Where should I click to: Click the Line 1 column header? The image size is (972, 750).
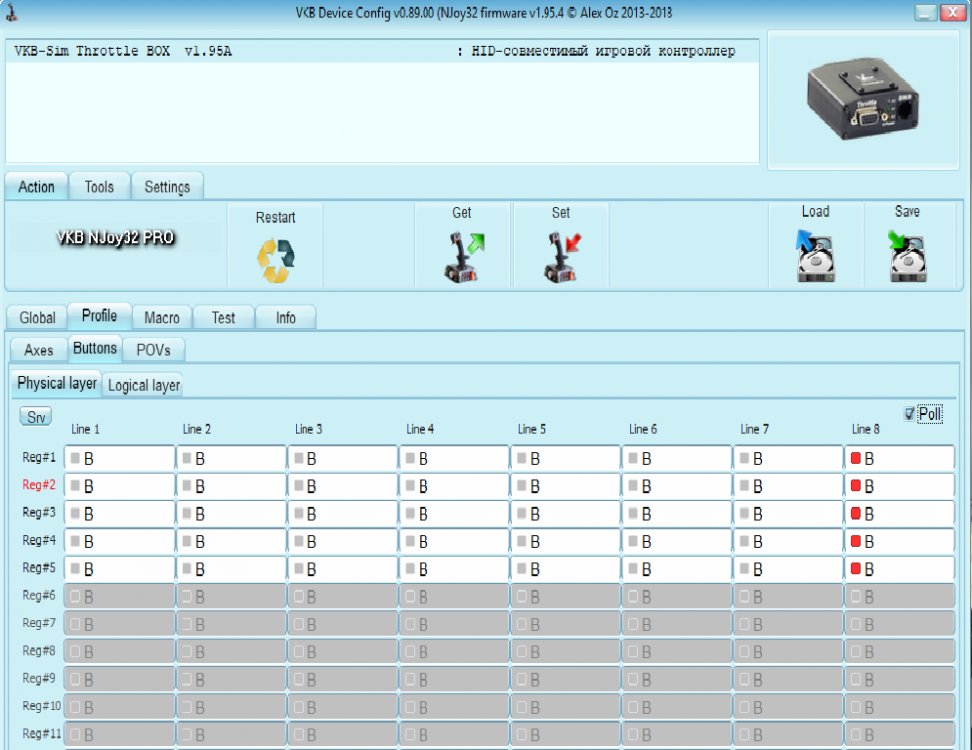pos(86,429)
